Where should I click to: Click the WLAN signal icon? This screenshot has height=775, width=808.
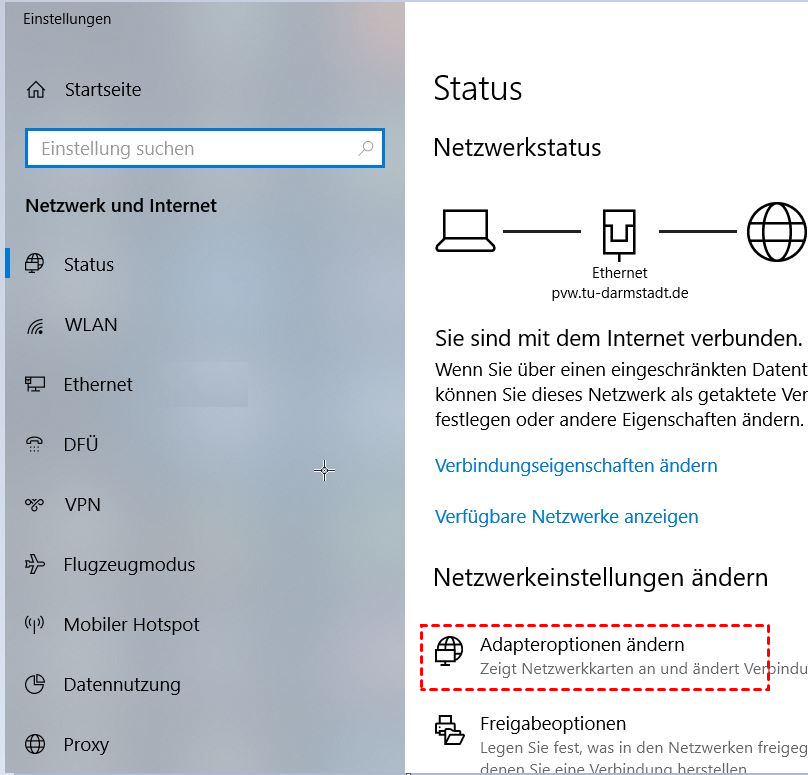(x=35, y=326)
